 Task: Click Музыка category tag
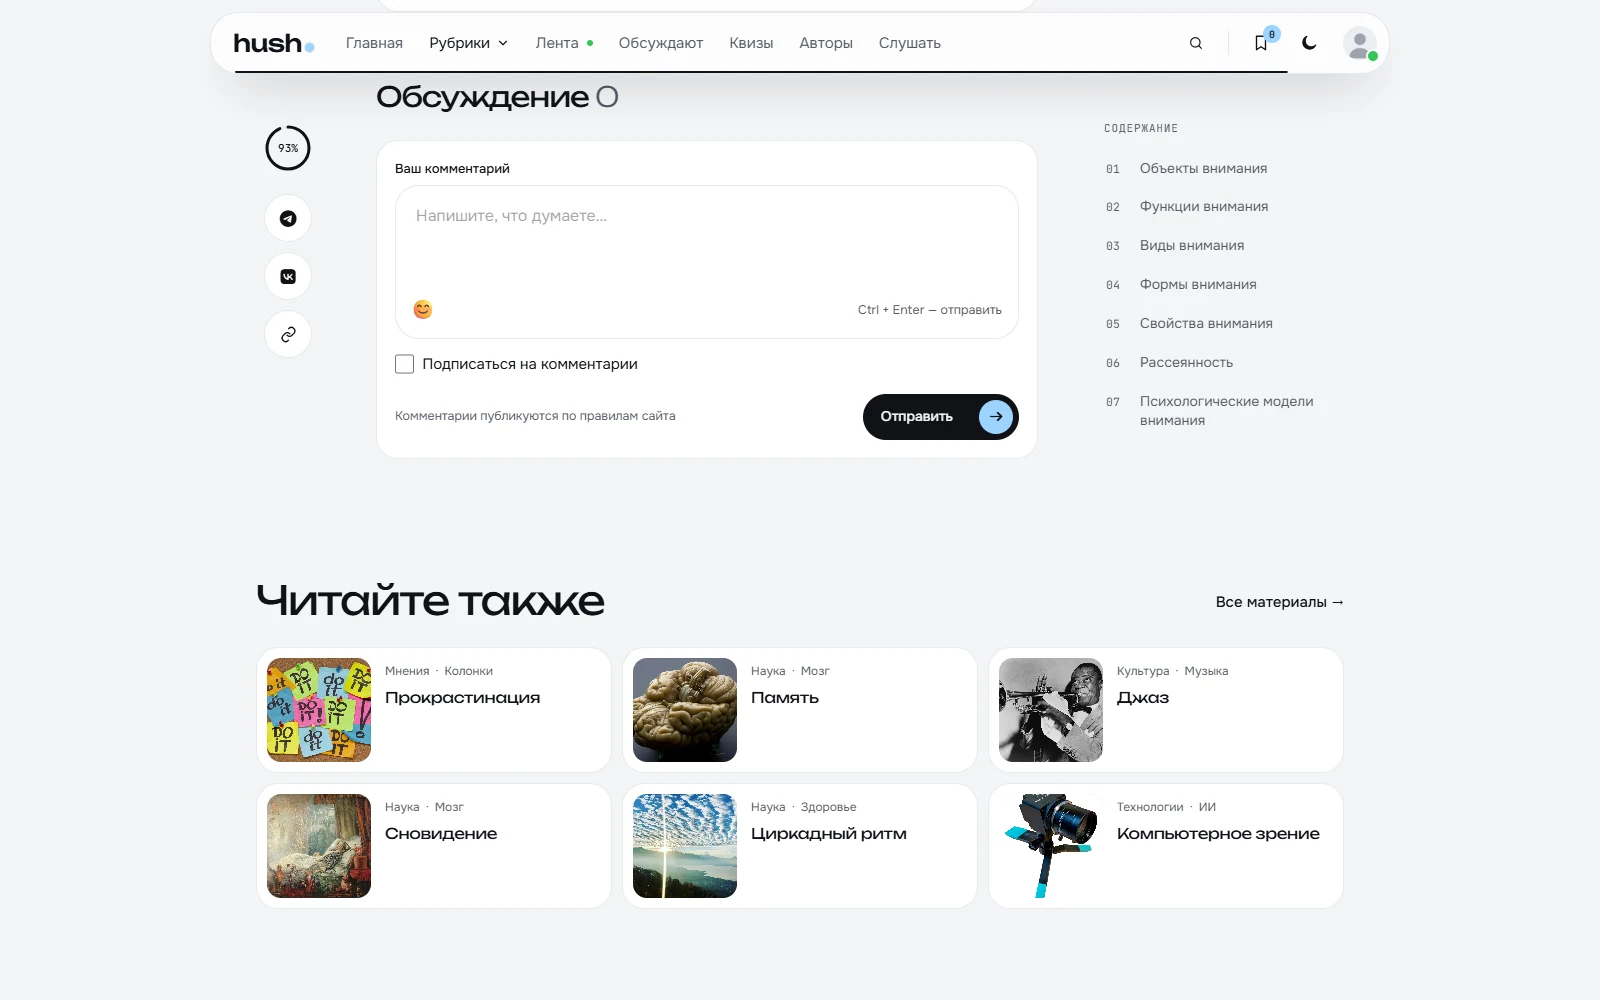coord(1206,671)
